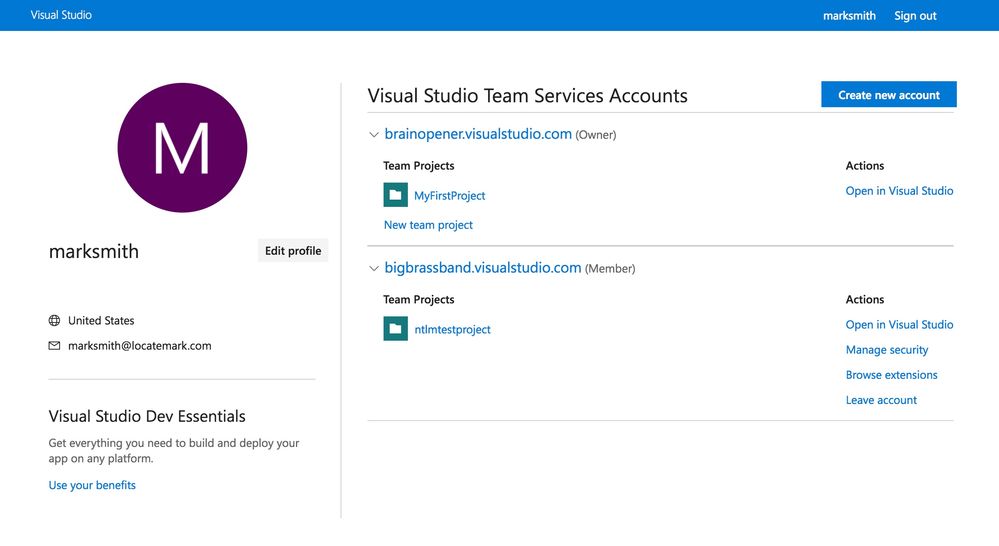Click the Use your benefits link

pyautogui.click(x=92, y=485)
